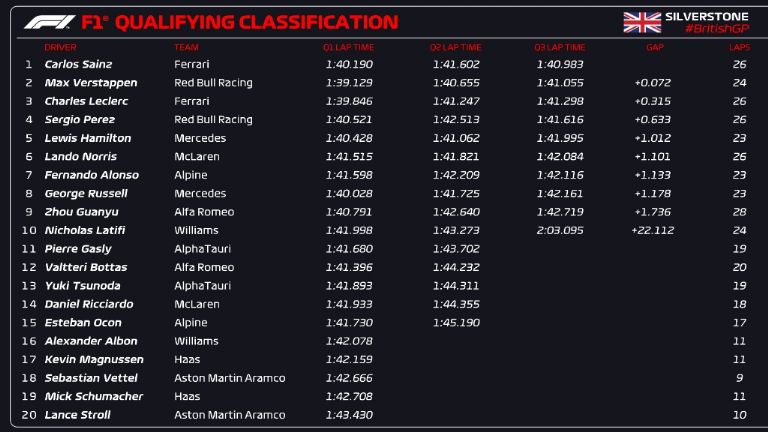Click Fernando Alonso's driver name
This screenshot has height=432, width=768.
pos(91,175)
